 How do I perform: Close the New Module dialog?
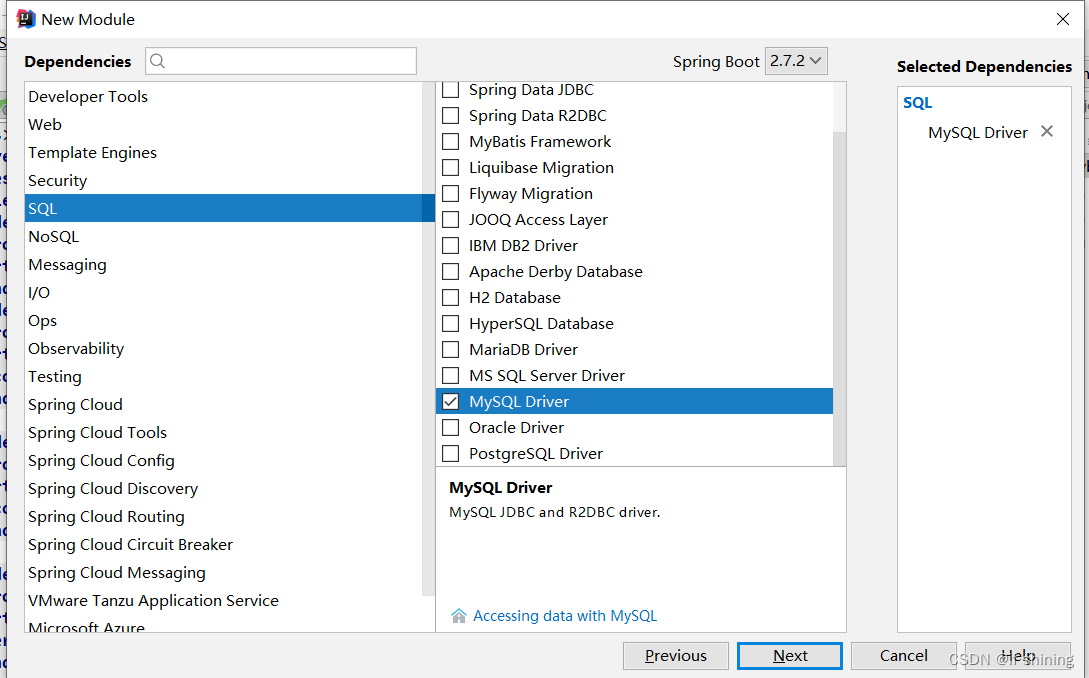[1063, 19]
